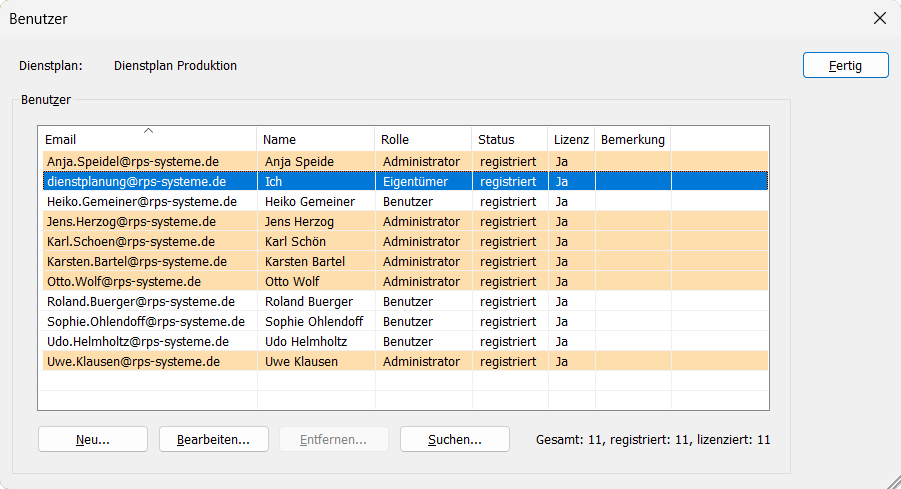Click Benutzer role of Roland Buerger

point(423,302)
